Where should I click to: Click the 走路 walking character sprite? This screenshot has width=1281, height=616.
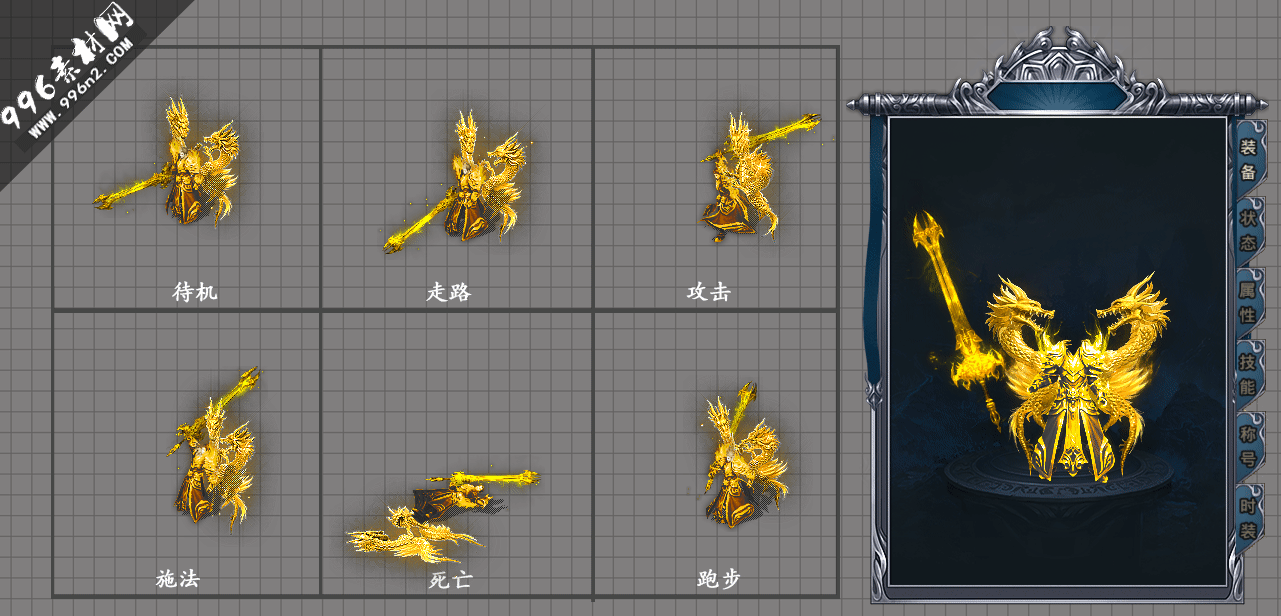[457, 180]
